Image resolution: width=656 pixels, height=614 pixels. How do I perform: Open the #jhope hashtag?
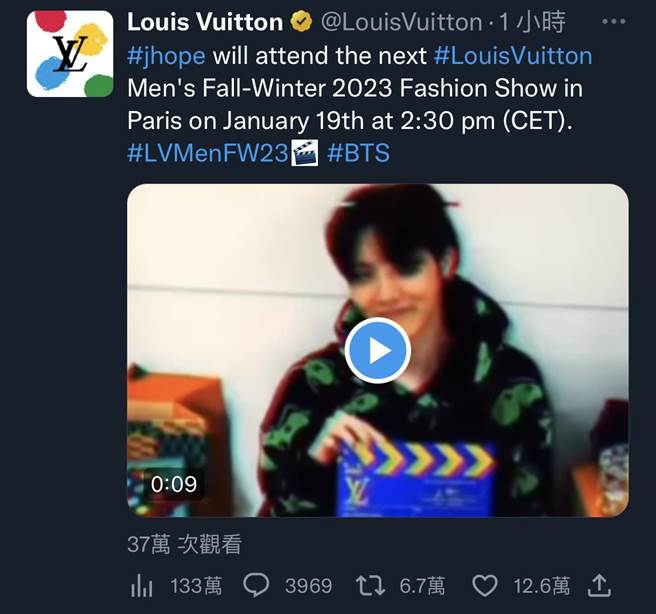point(166,55)
